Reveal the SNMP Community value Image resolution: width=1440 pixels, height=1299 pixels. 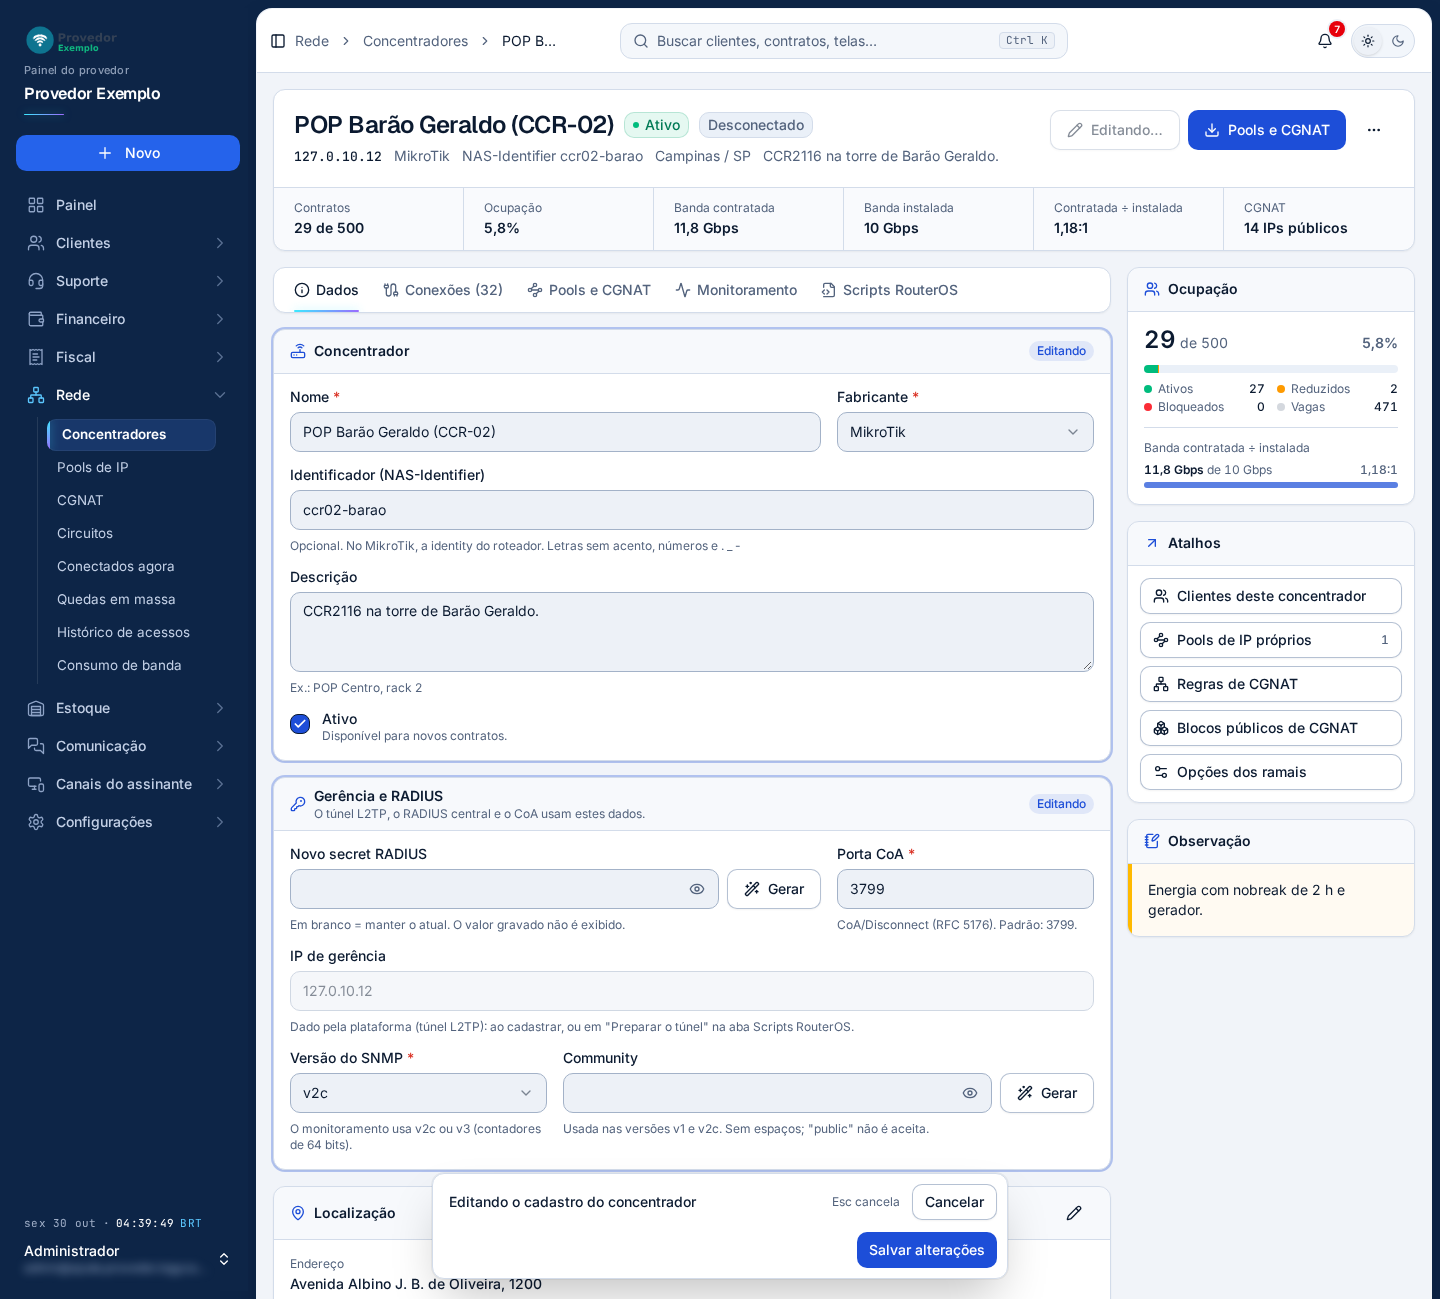970,1093
